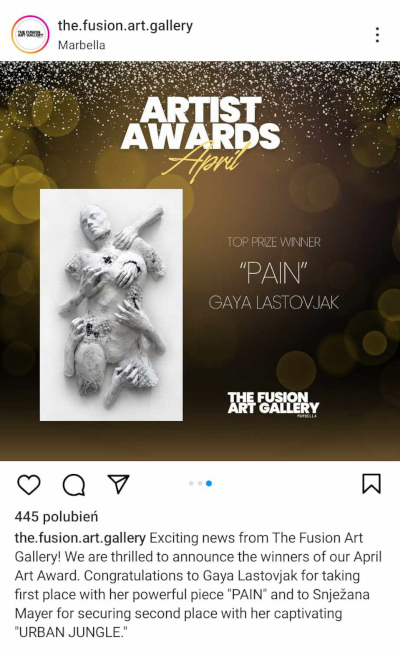The image size is (400, 650).
Task: Tap the caption text mentioning URBAN JUNGLE
Action: pos(71,632)
